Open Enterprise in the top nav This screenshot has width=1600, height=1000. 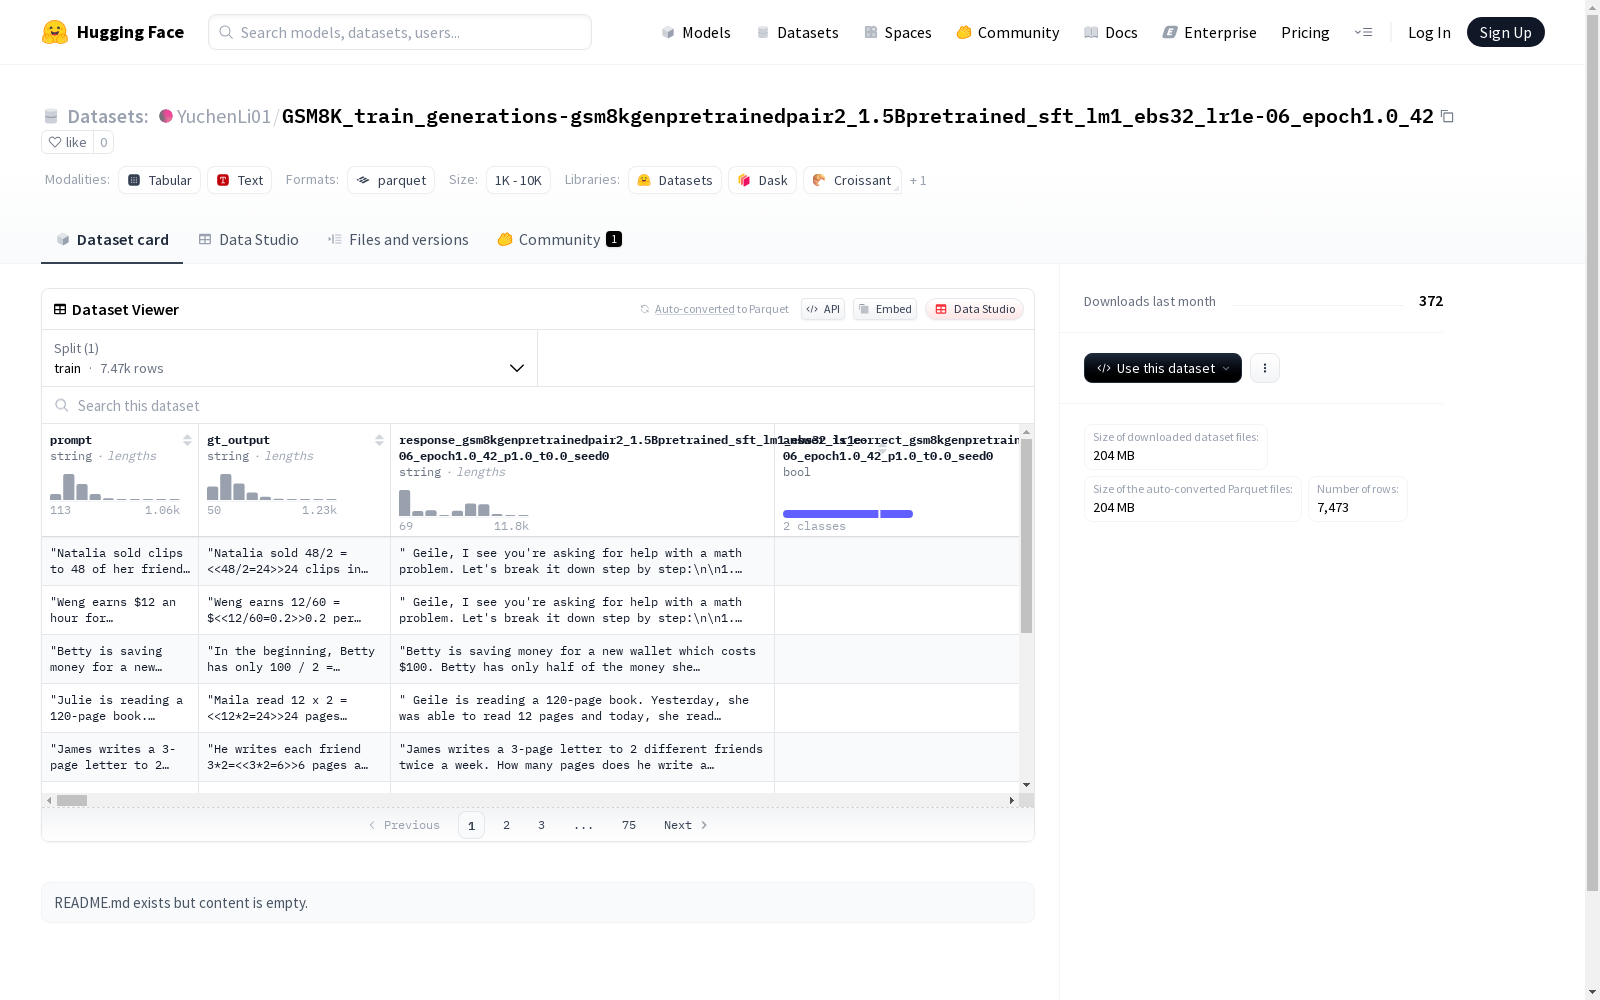pos(1209,32)
